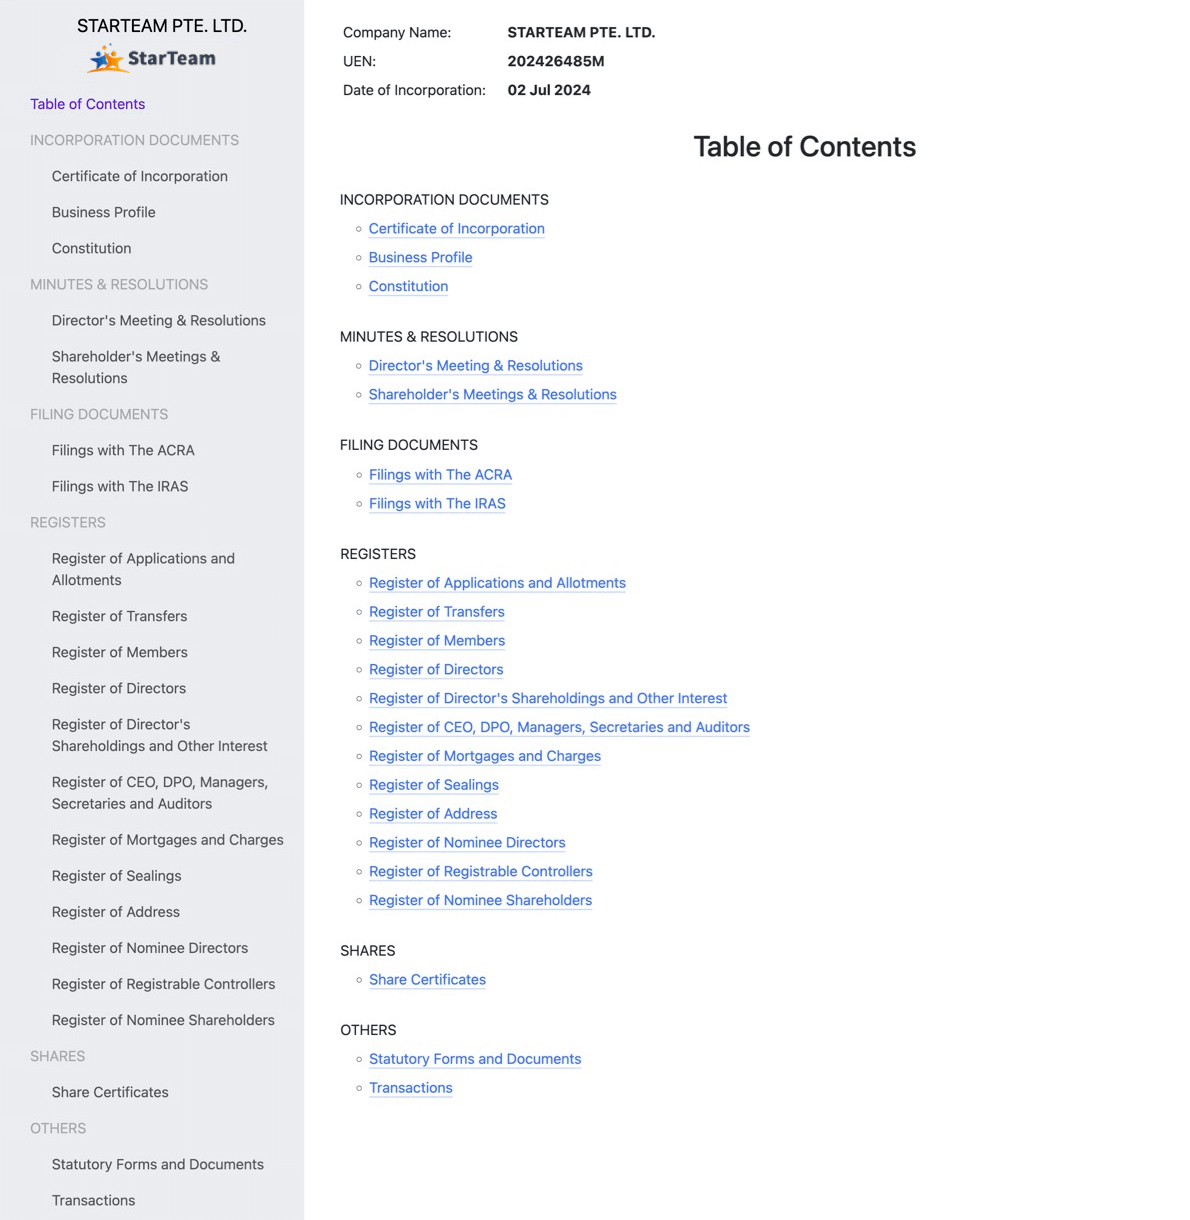Open Statutory Forms and Documents link
1190x1220 pixels.
tap(475, 1058)
